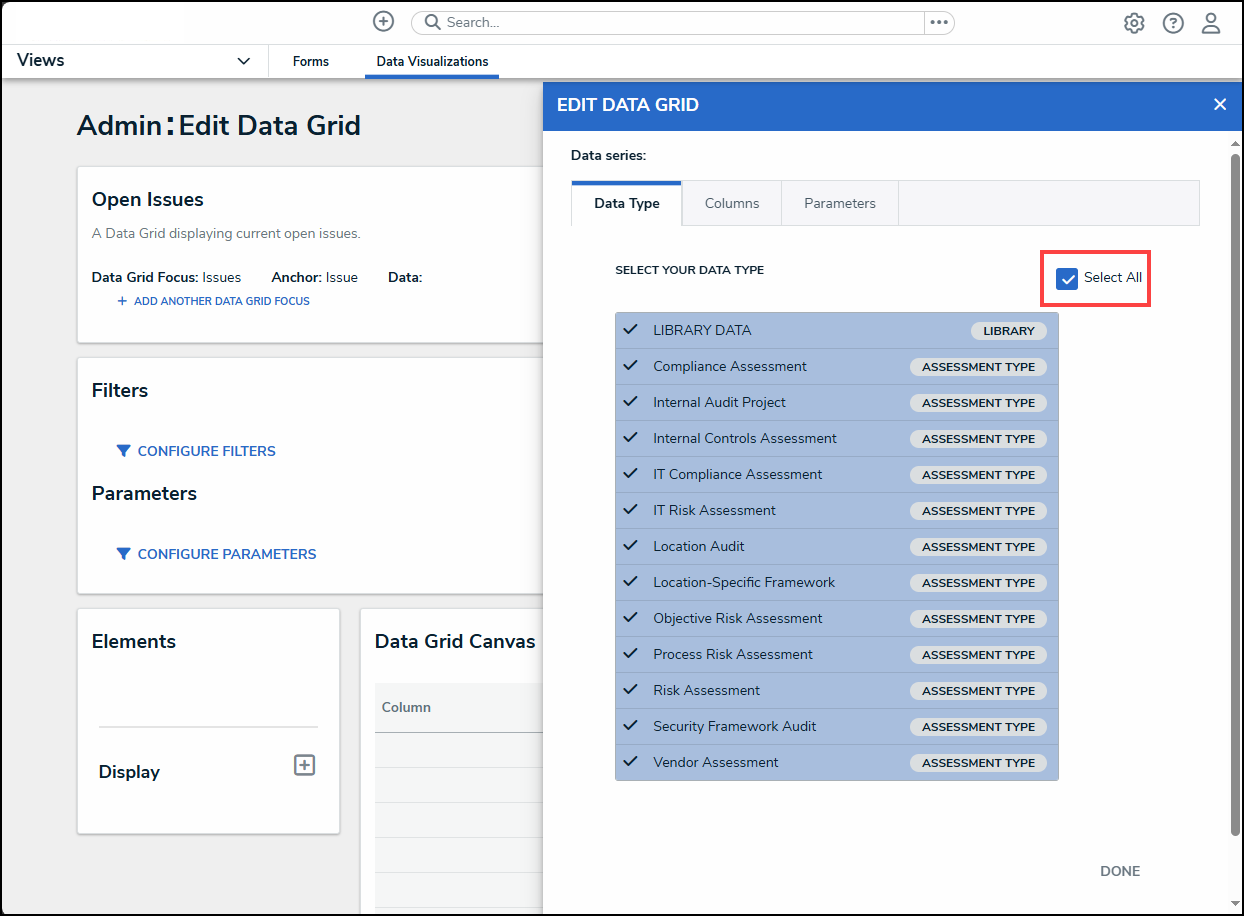Click the search options ellipsis icon
This screenshot has width=1244, height=916.
tap(938, 22)
